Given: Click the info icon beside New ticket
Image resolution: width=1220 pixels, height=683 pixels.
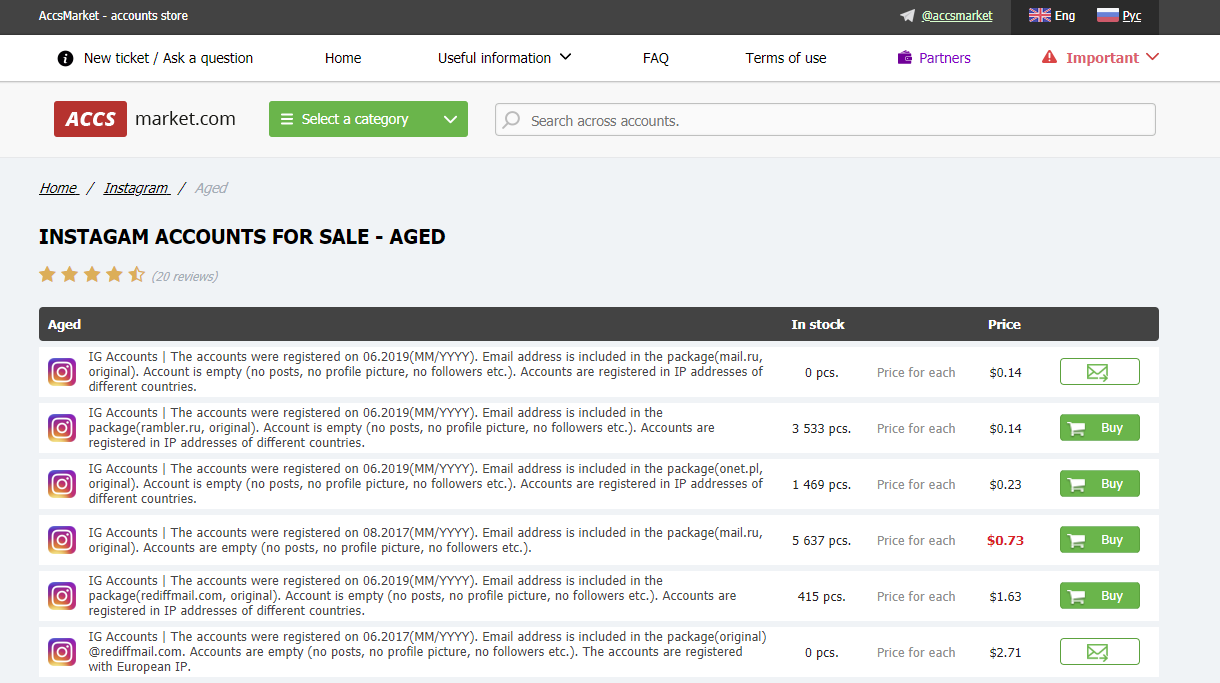Looking at the screenshot, I should pyautogui.click(x=66, y=58).
